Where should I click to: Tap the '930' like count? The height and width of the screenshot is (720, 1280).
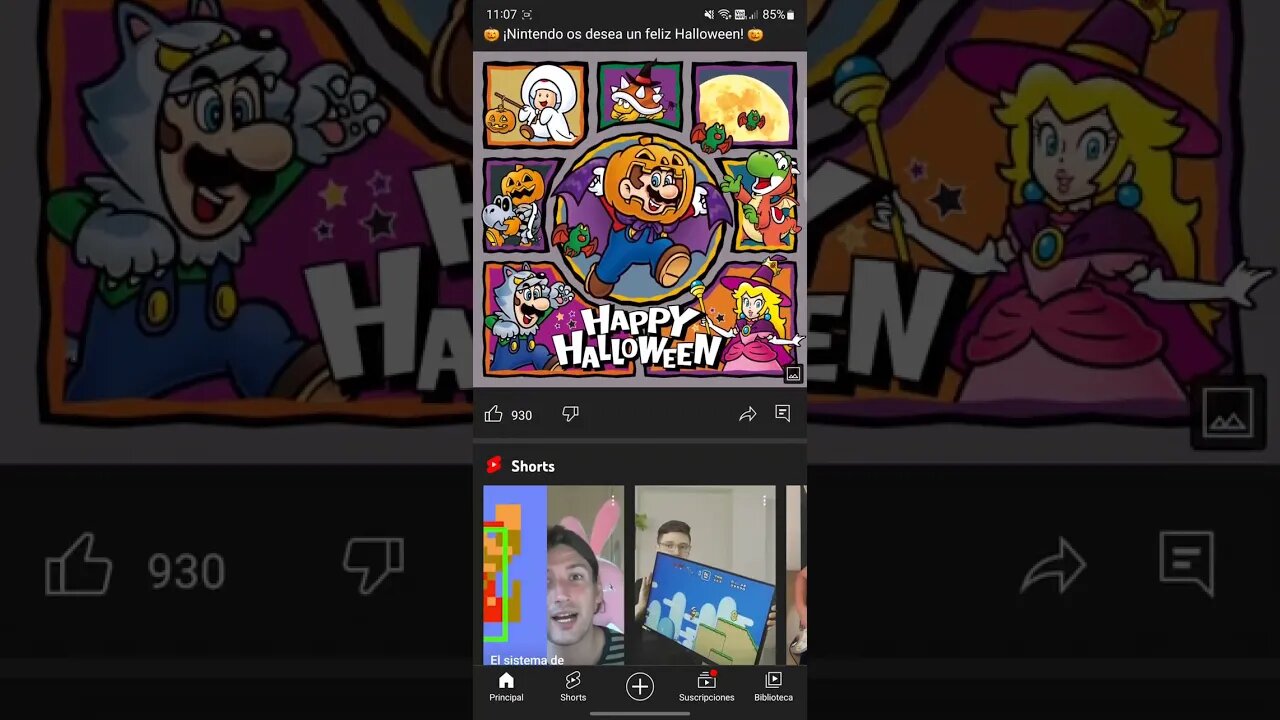click(522, 415)
